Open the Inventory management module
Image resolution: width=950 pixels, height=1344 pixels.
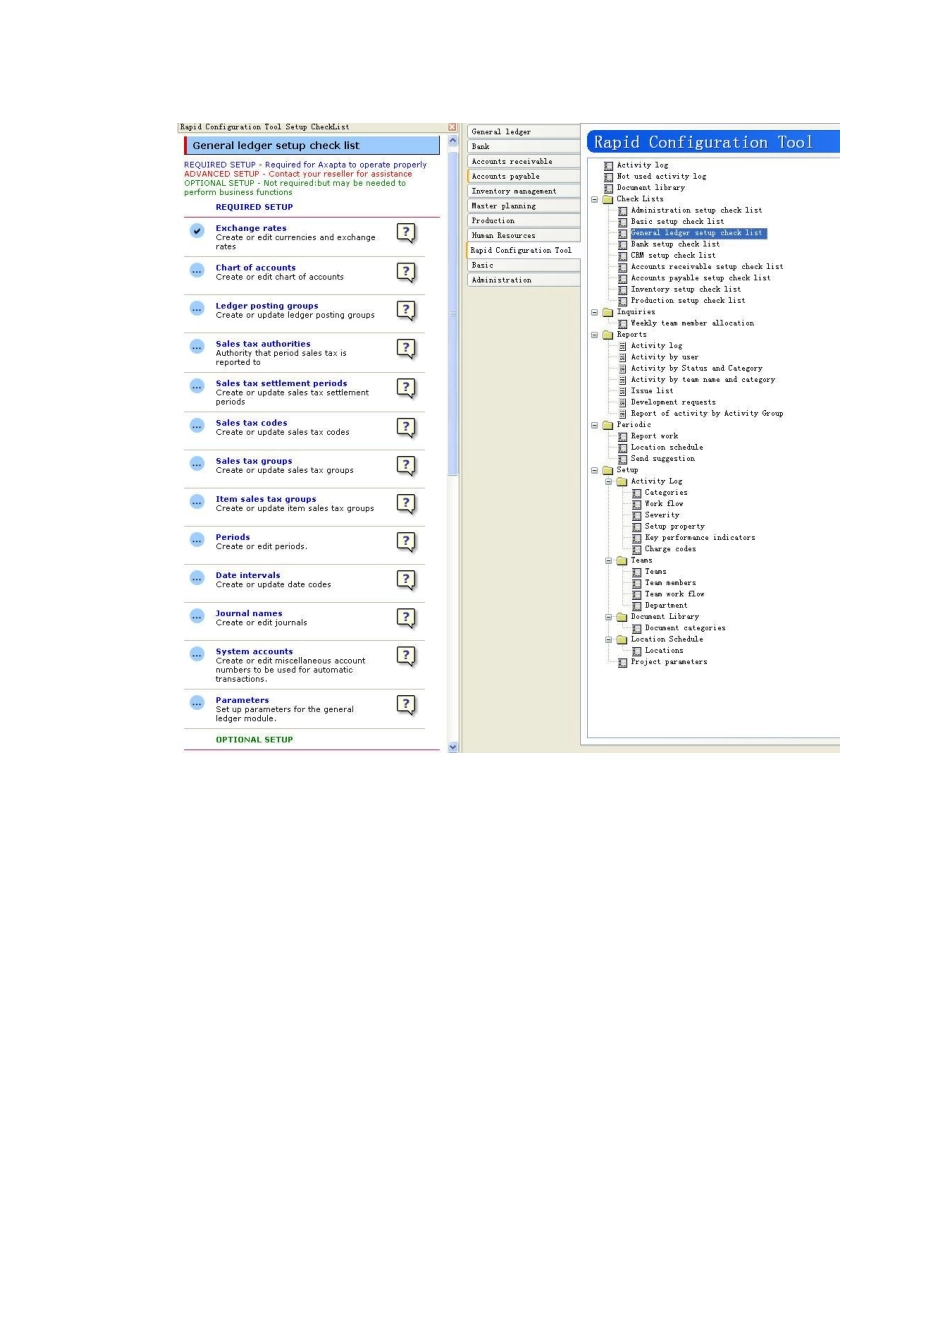point(524,191)
